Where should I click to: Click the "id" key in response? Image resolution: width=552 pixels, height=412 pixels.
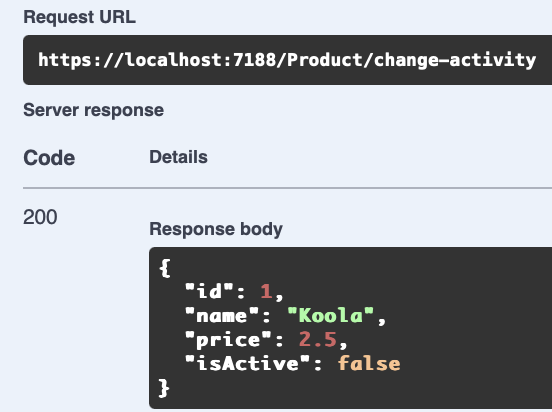click(209, 292)
